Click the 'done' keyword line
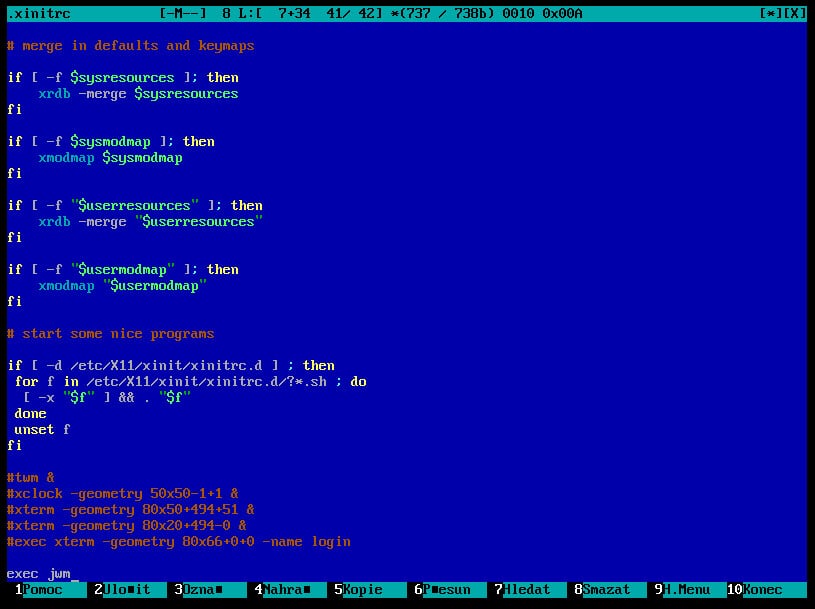 [31, 414]
